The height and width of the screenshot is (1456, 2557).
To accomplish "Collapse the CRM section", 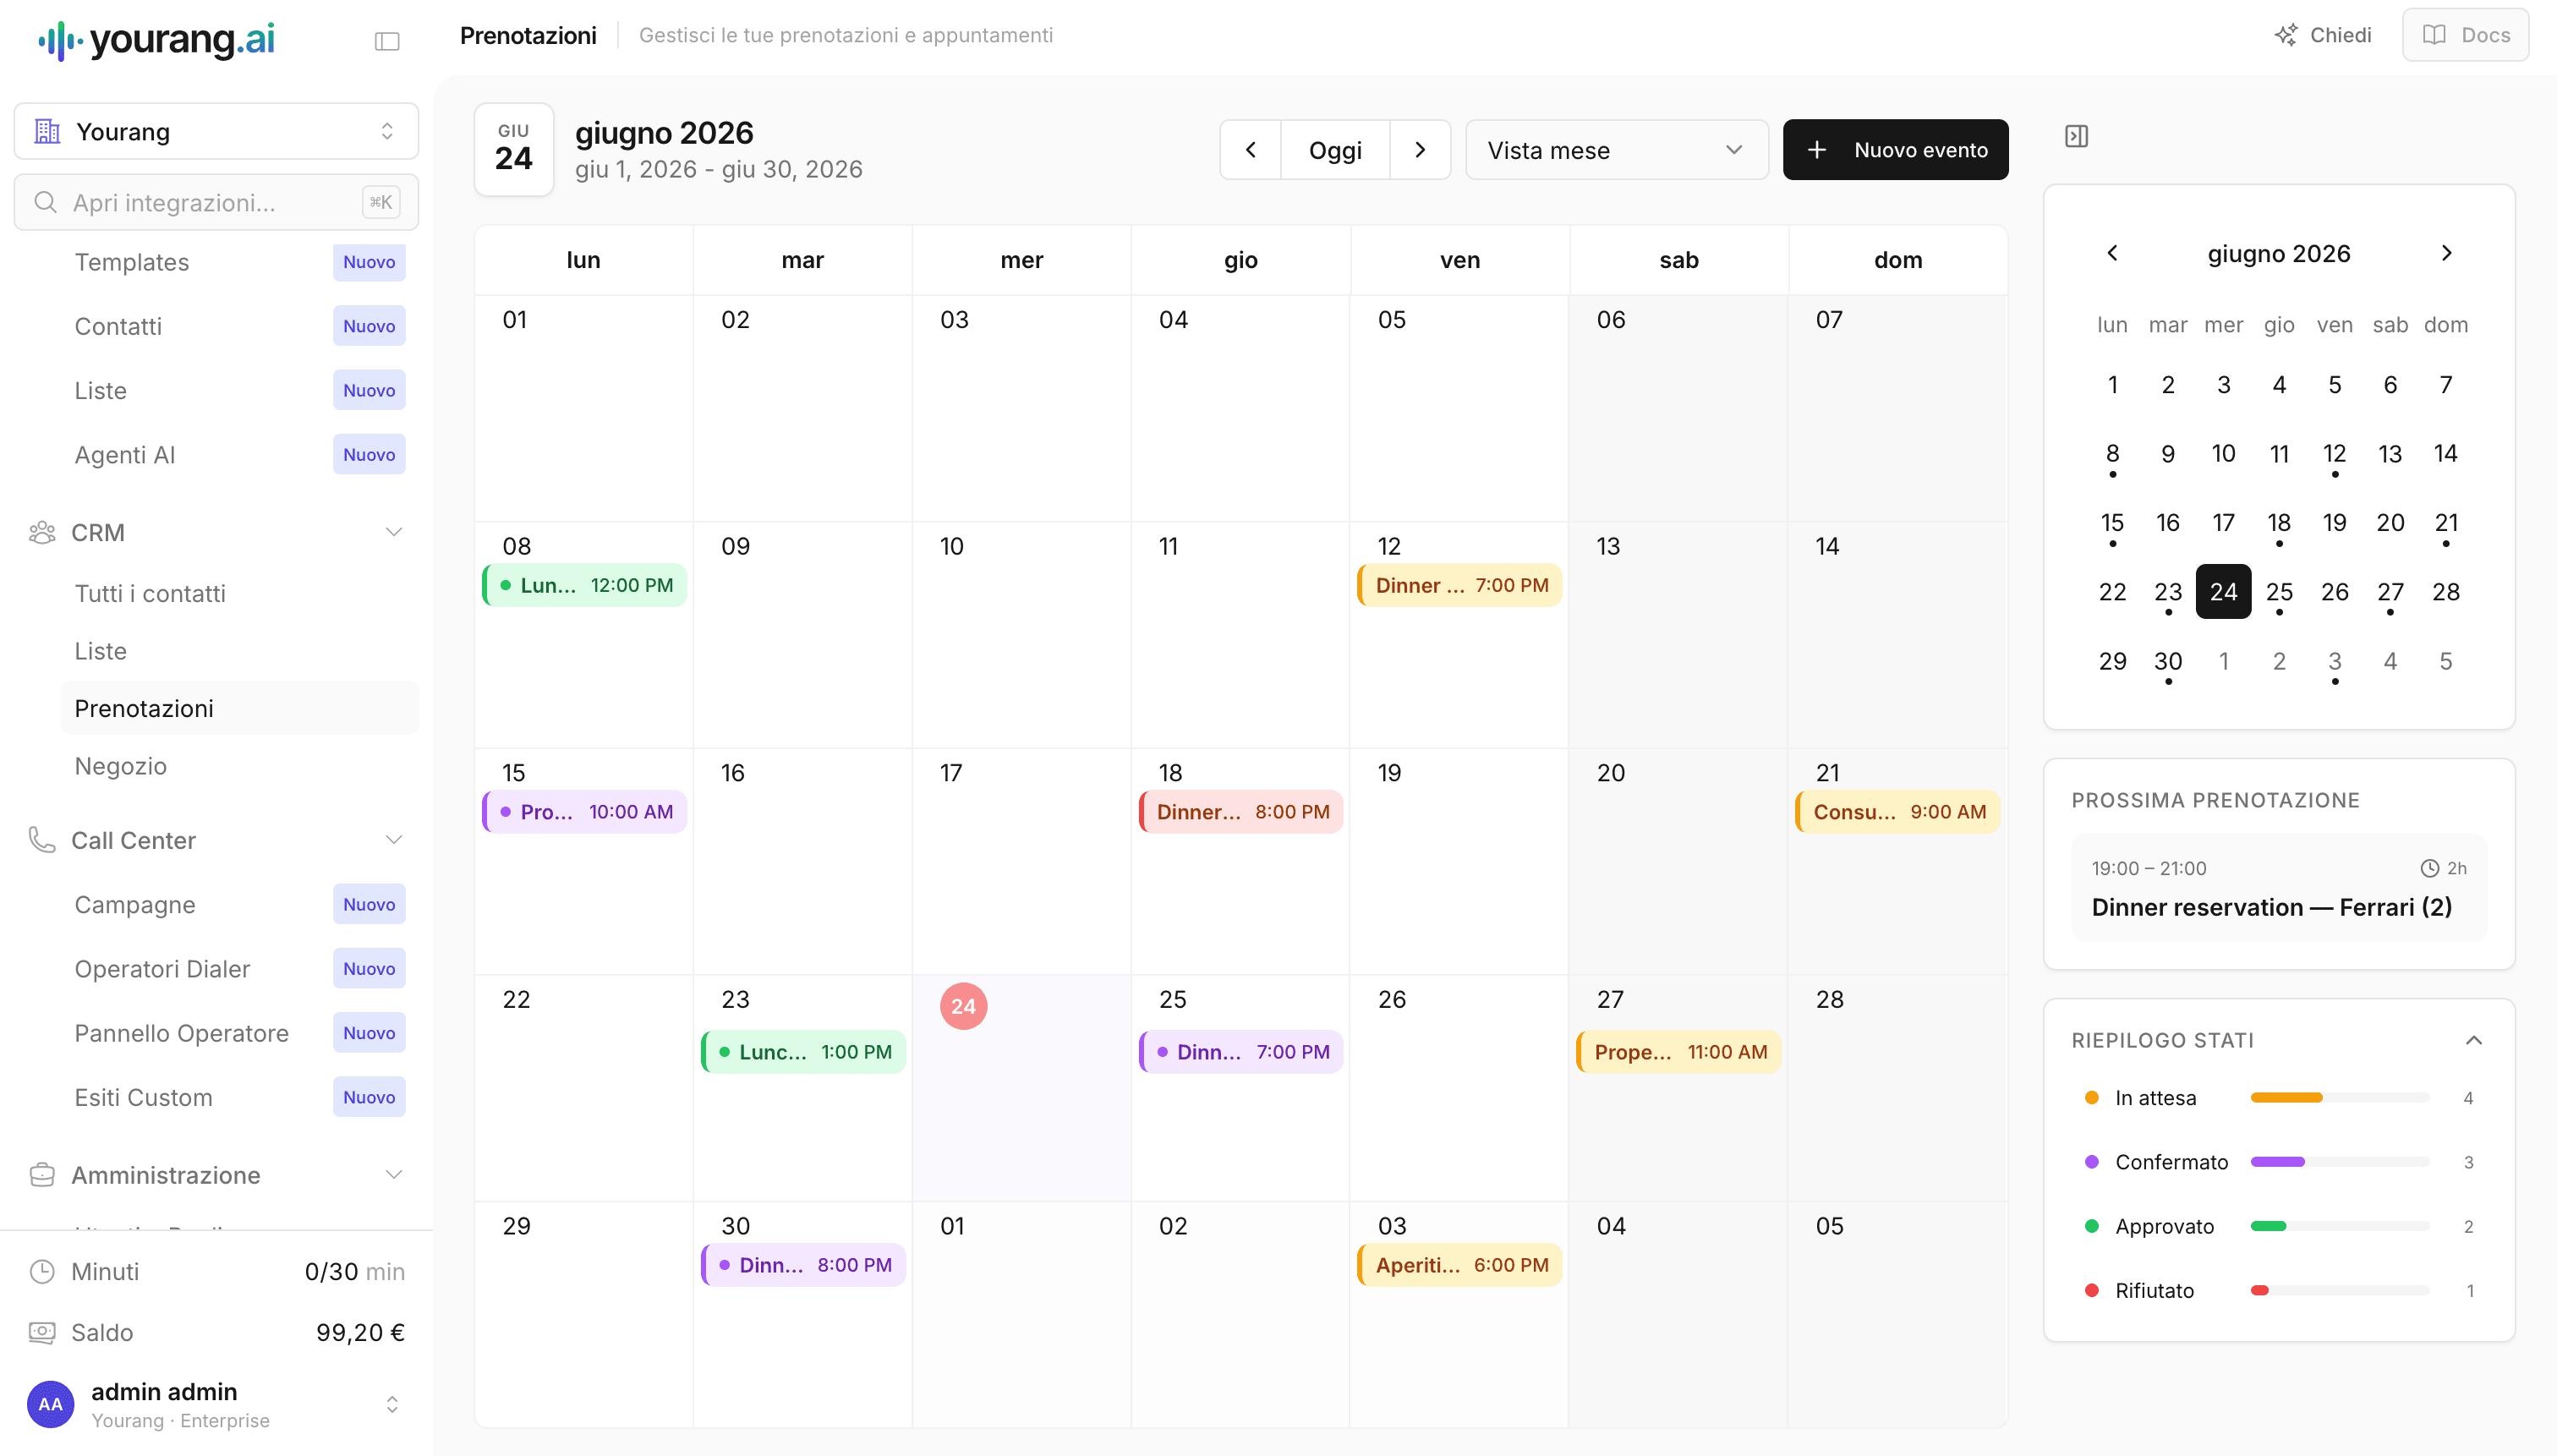I will pyautogui.click(x=394, y=532).
